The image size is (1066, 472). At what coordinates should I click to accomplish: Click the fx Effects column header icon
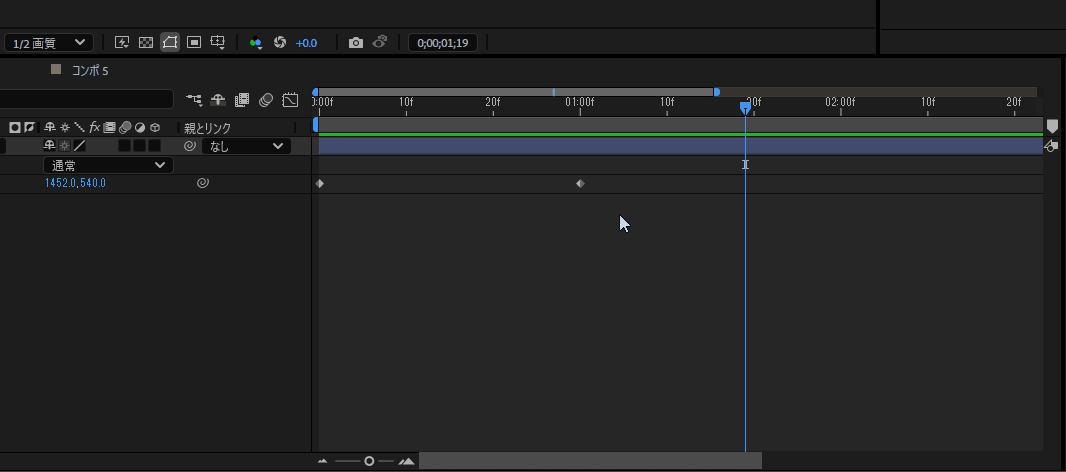pyautogui.click(x=94, y=127)
